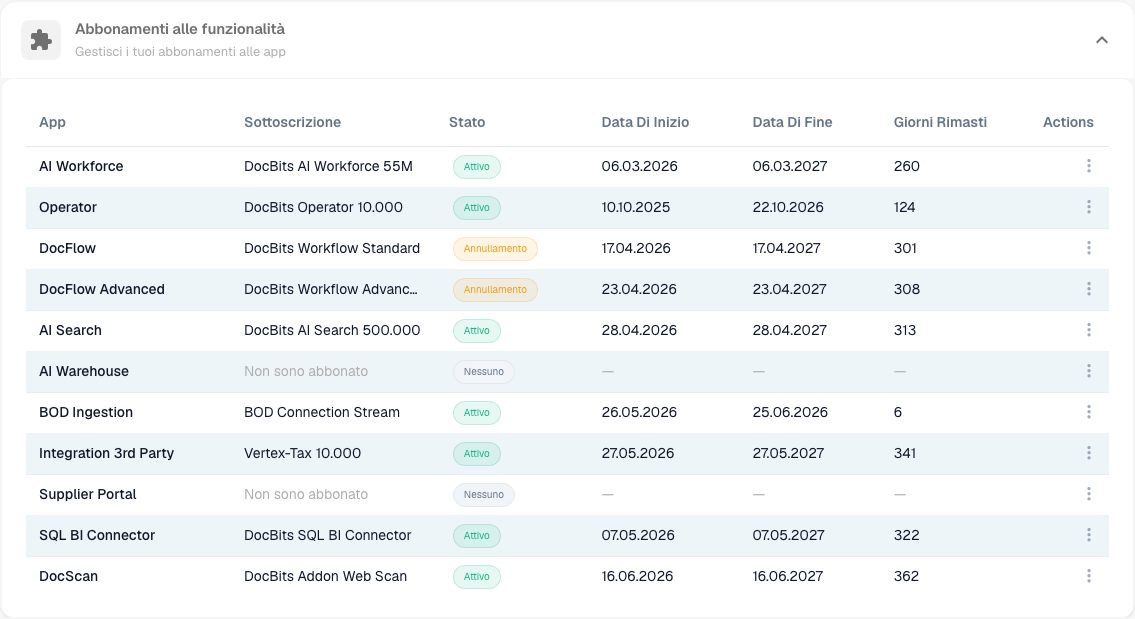
Task: Click remaining days value 6
Action: pos(898,412)
